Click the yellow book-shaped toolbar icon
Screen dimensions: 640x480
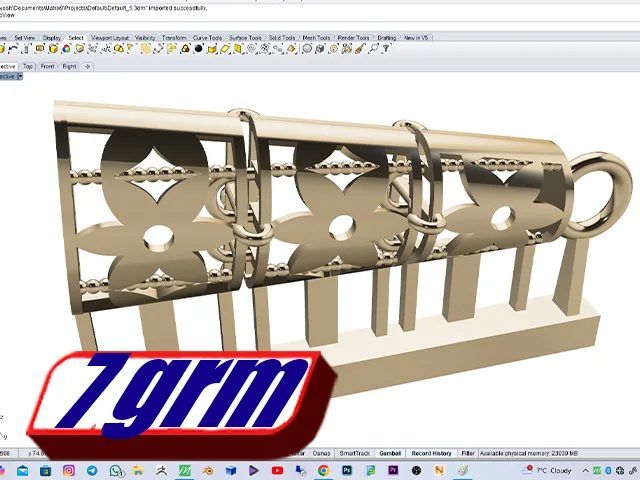[x=238, y=49]
